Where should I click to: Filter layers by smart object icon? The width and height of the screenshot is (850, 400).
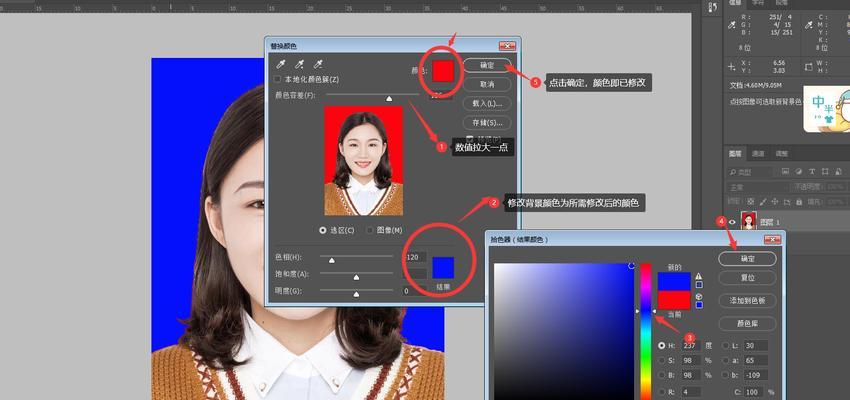pos(838,172)
